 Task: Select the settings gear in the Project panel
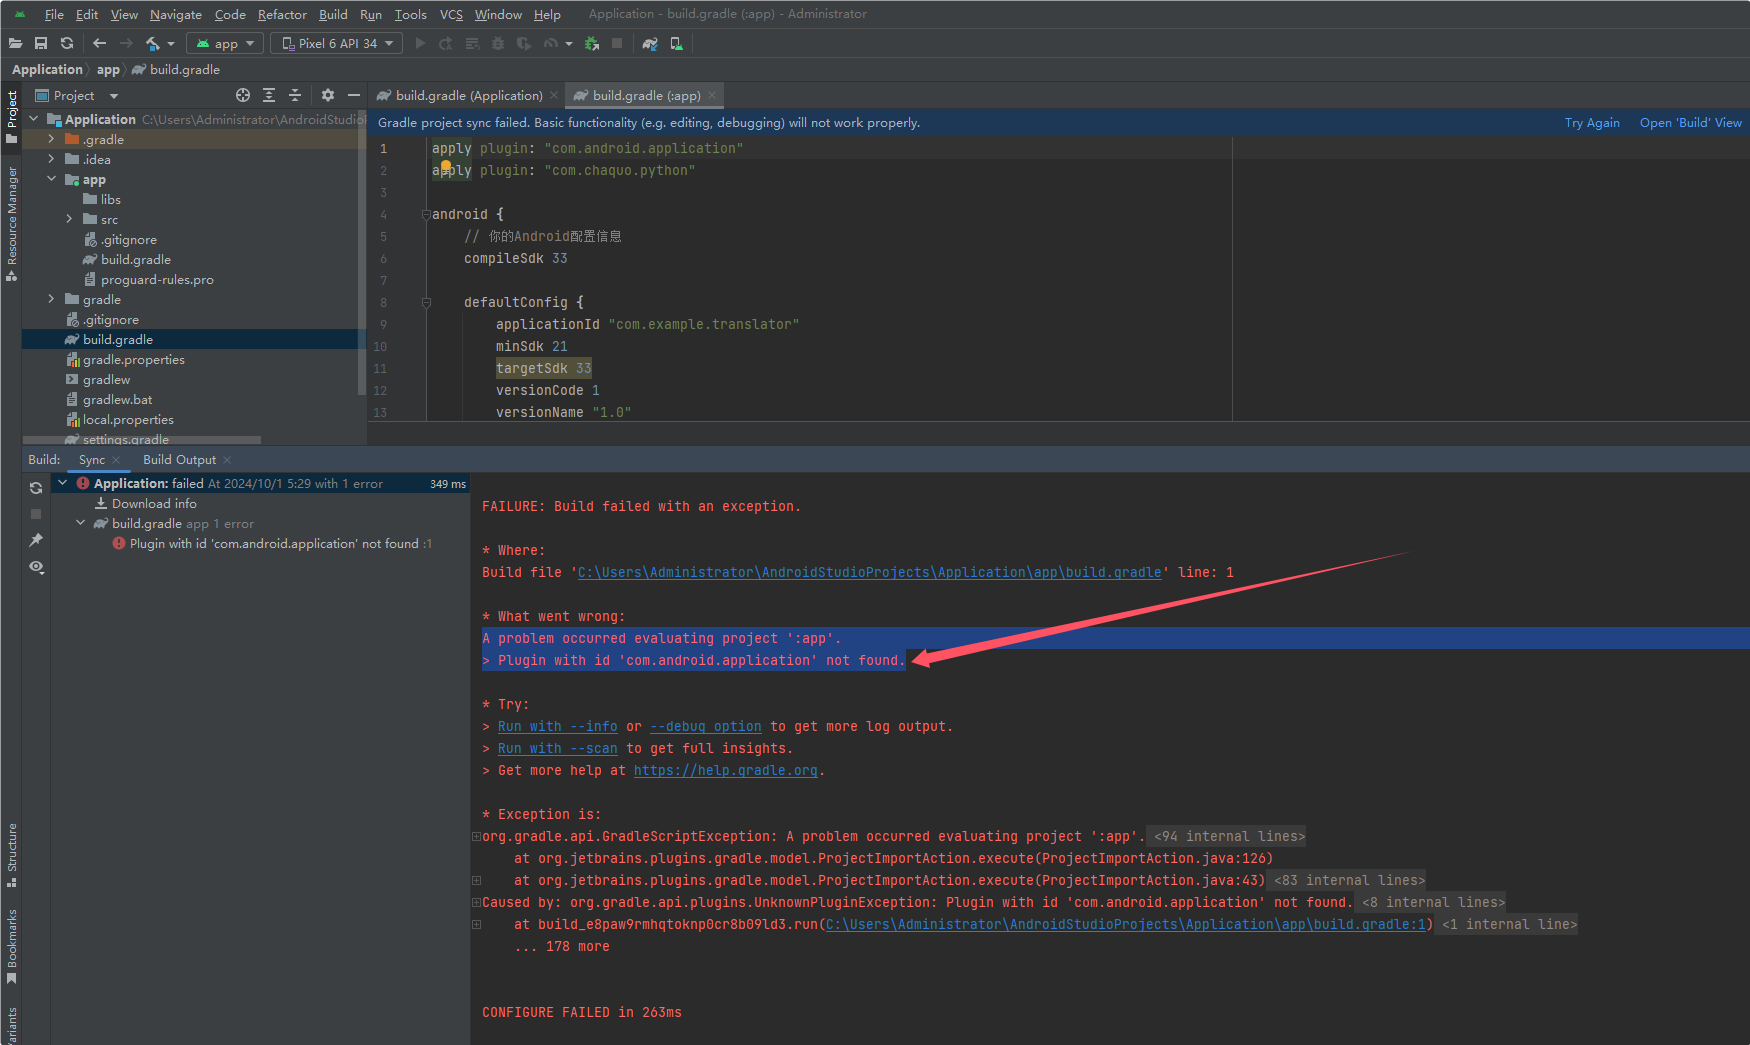(x=328, y=95)
